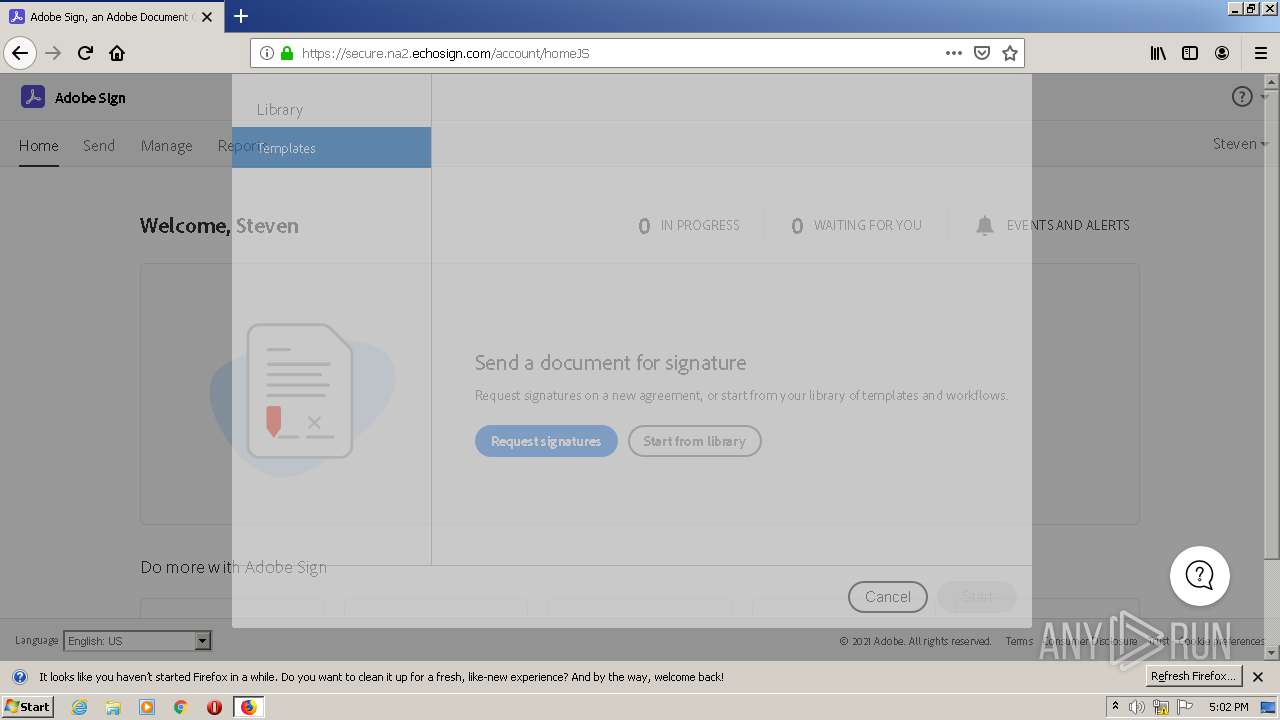Open the Terms footer link
Screen dimensions: 1280x720
tap(1019, 641)
